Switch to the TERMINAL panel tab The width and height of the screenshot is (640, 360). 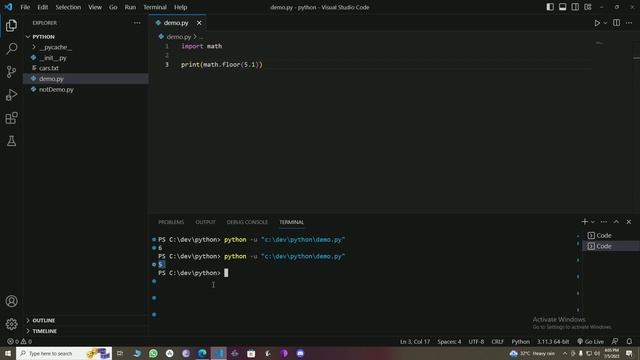point(291,222)
